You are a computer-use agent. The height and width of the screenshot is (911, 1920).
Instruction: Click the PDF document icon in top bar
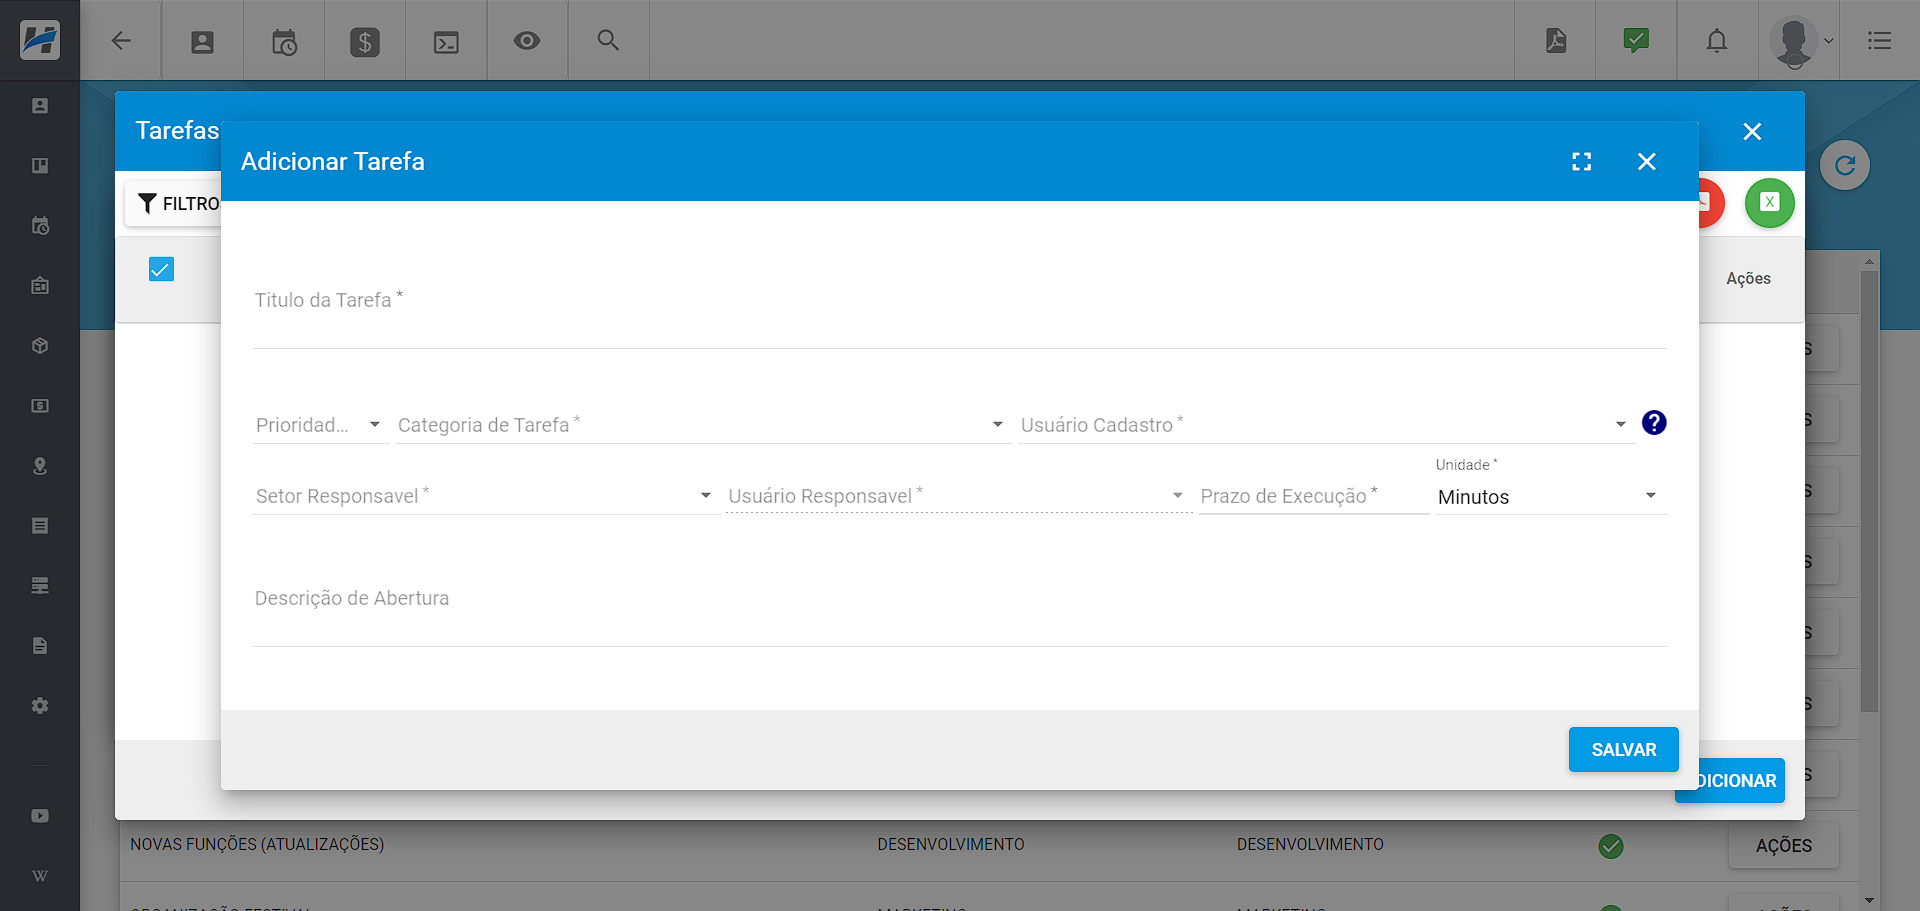(x=1555, y=41)
